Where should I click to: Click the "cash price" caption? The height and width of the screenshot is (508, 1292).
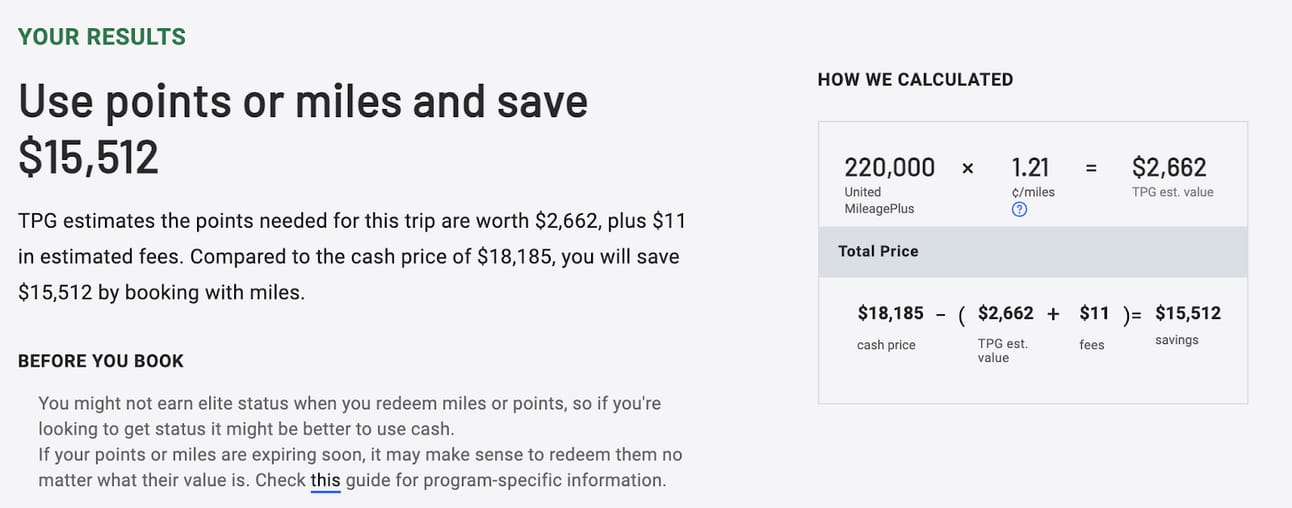pyautogui.click(x=886, y=345)
